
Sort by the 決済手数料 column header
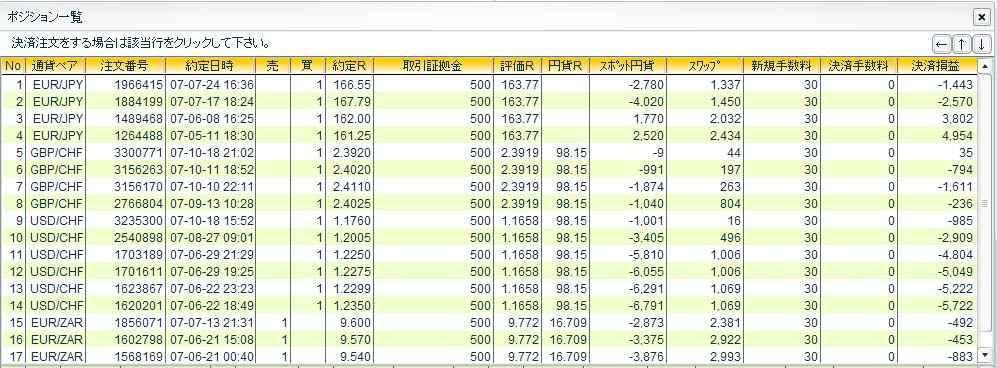pos(858,65)
